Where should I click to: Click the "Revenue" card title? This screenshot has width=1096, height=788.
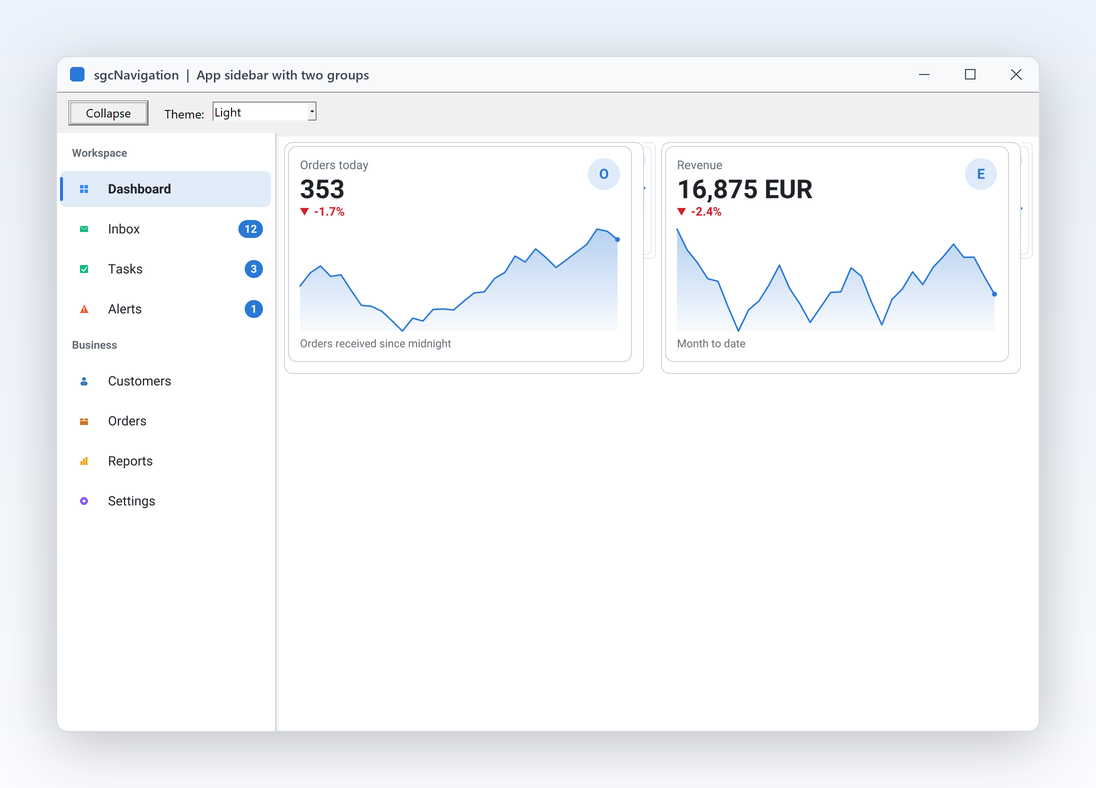(700, 165)
